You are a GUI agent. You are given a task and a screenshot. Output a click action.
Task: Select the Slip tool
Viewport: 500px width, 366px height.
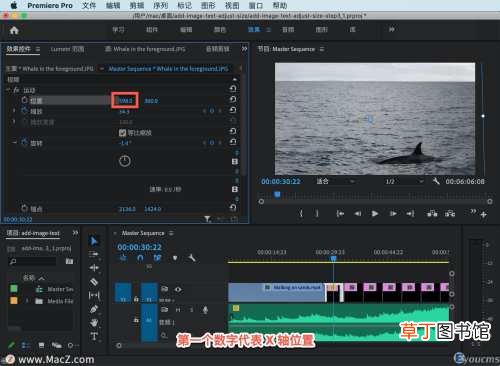click(x=94, y=295)
